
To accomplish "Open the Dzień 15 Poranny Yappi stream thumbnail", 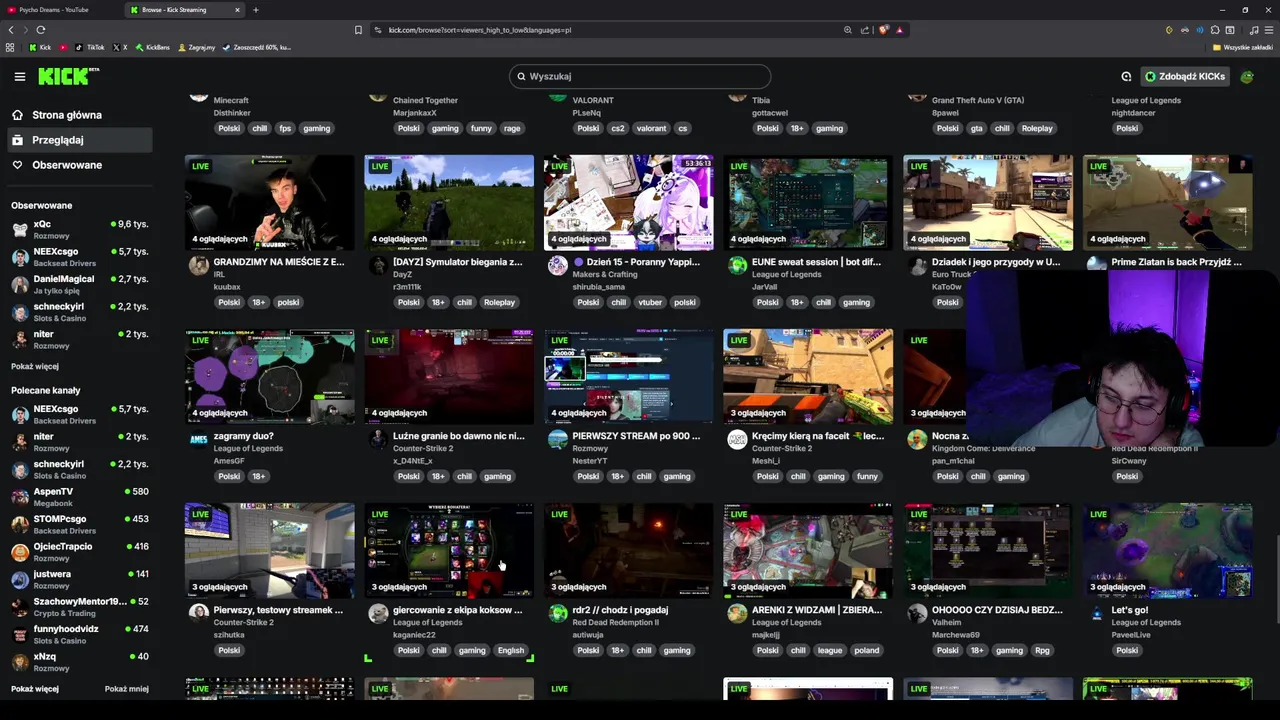I will pyautogui.click(x=628, y=202).
